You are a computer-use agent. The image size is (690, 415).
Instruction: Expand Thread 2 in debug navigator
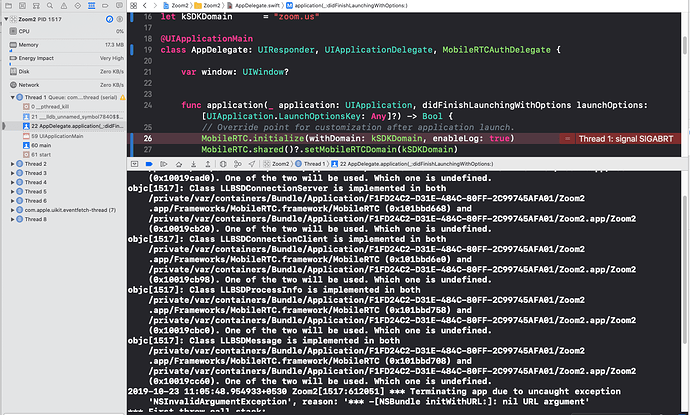pos(13,164)
